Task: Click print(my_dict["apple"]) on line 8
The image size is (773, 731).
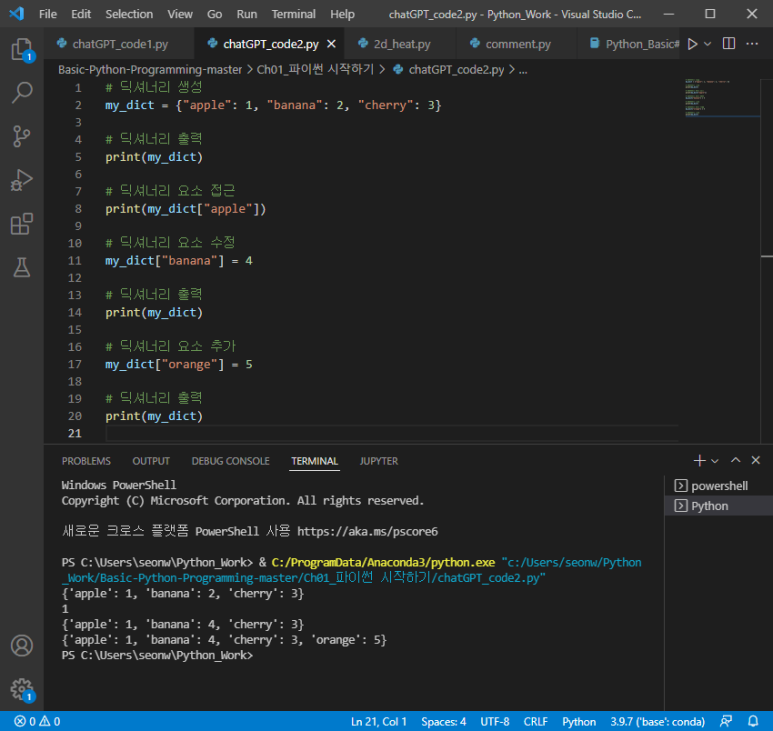Action: point(185,209)
